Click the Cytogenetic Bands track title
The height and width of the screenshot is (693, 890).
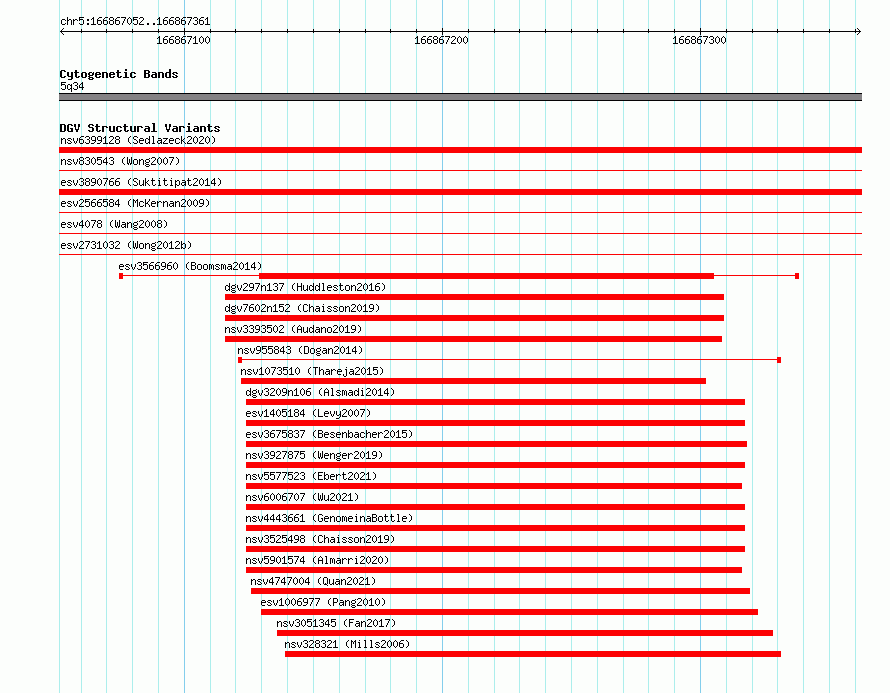(x=119, y=74)
